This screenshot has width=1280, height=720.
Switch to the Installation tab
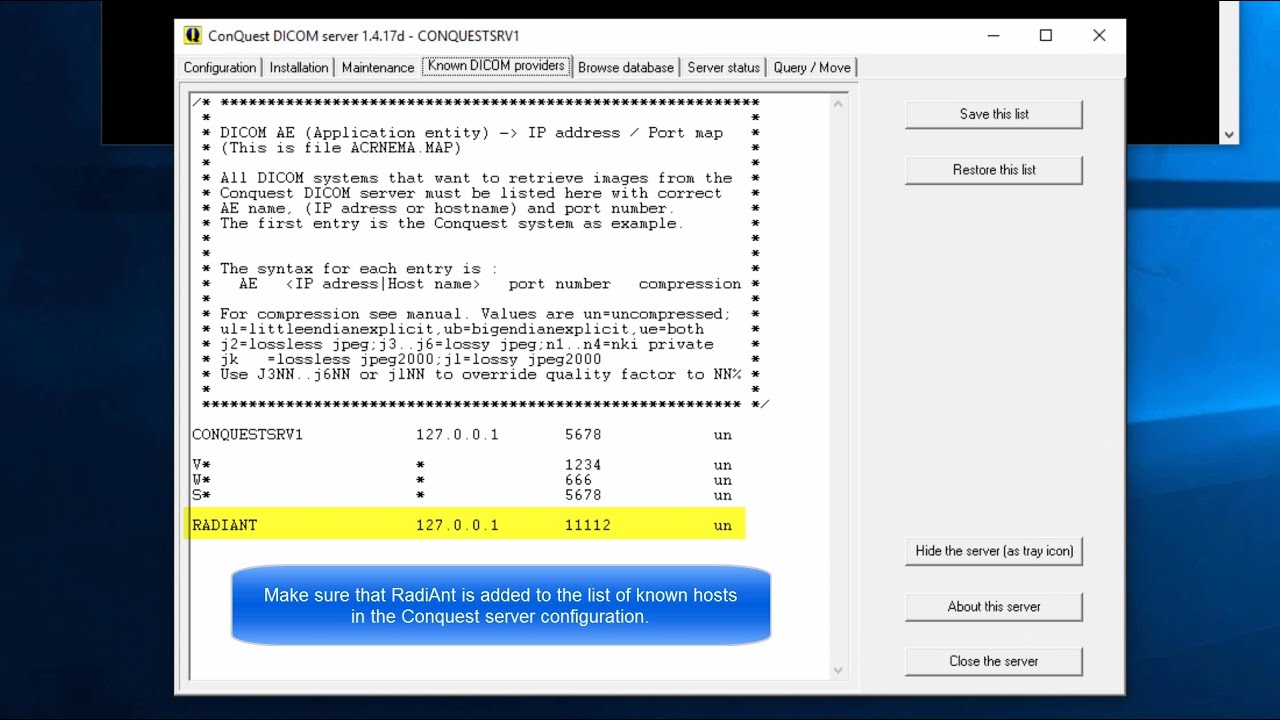click(x=299, y=67)
